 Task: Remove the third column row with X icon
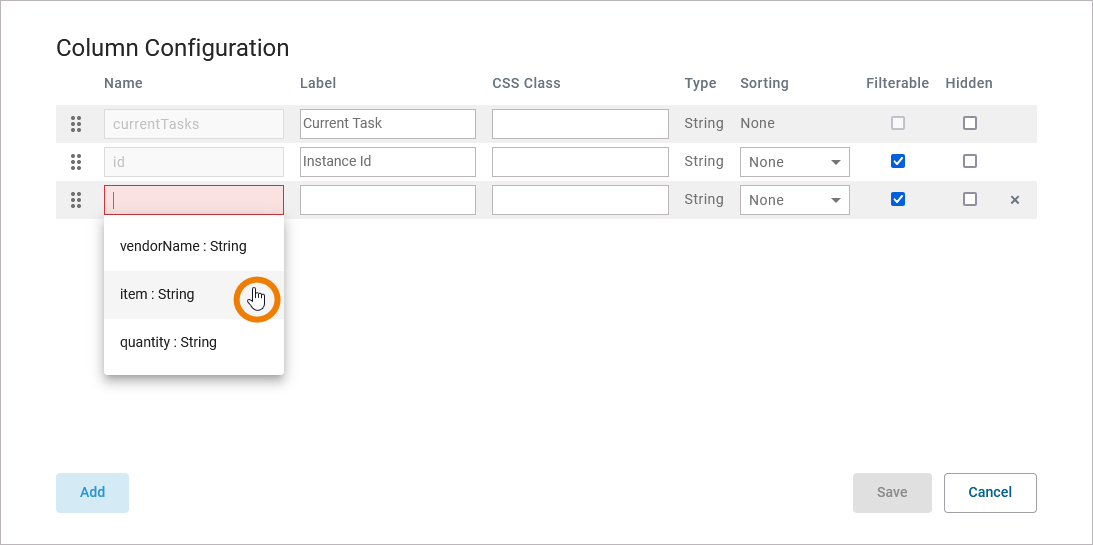pyautogui.click(x=1015, y=200)
